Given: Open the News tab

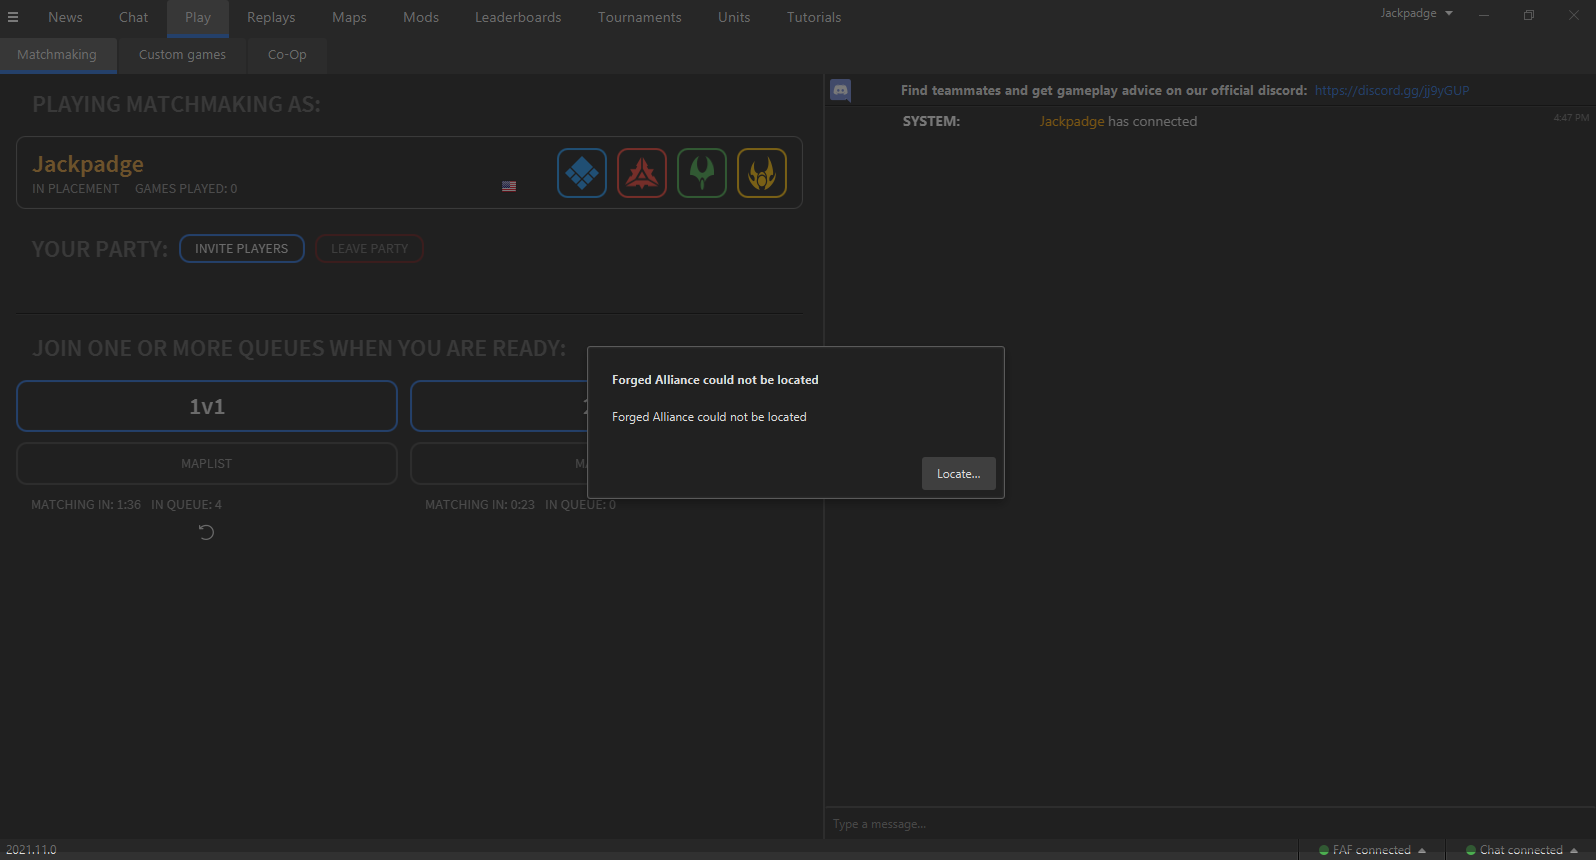Looking at the screenshot, I should (65, 17).
